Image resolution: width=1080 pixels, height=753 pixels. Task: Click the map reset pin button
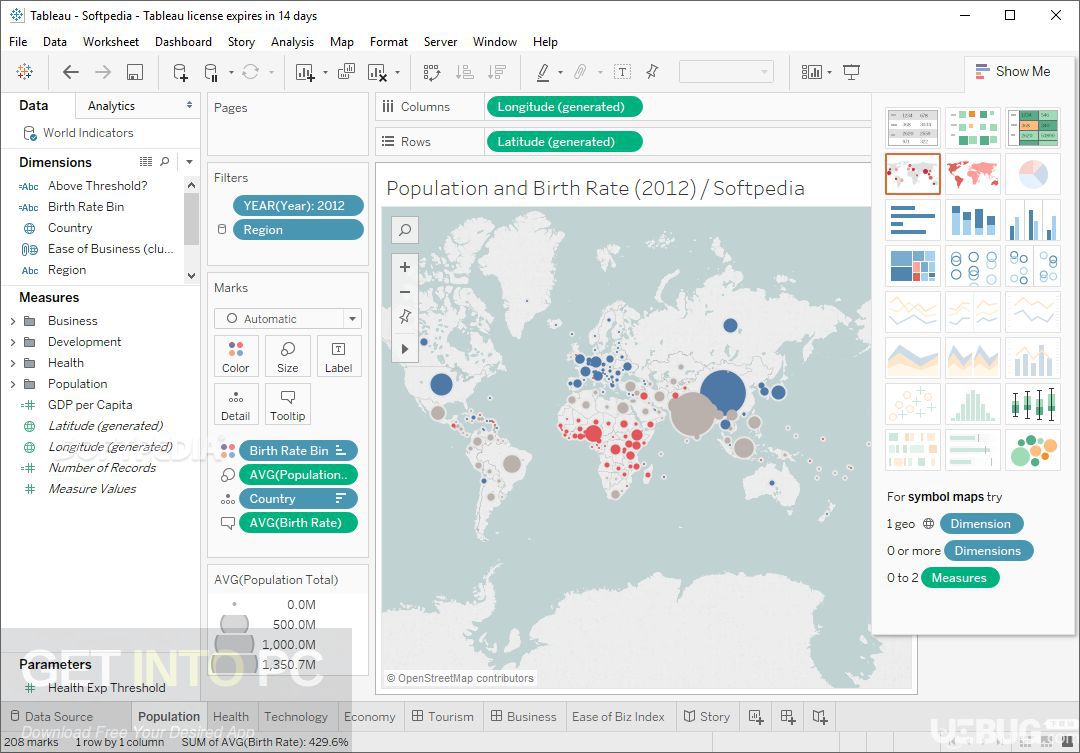coord(405,316)
